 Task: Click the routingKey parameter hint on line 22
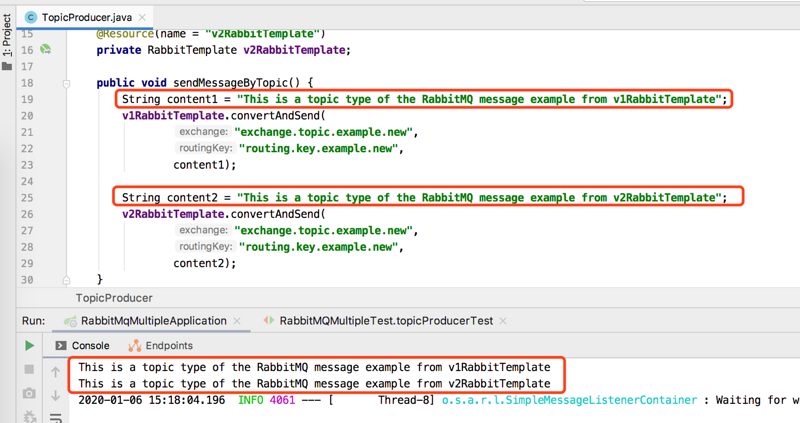205,148
